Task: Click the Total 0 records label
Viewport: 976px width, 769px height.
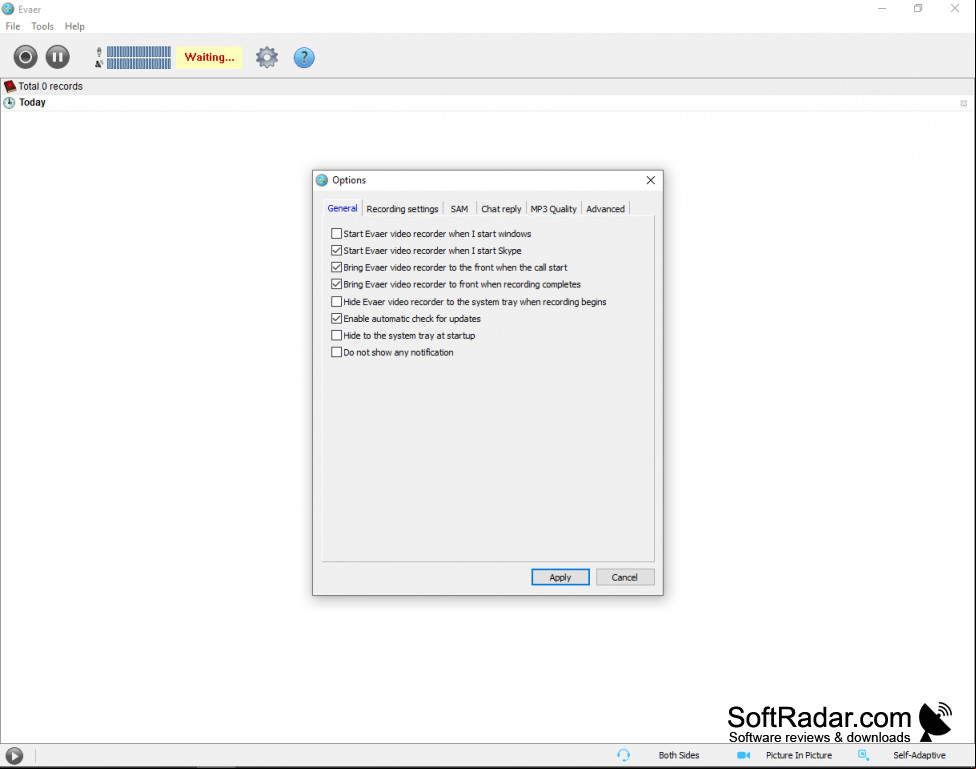Action: (x=50, y=86)
